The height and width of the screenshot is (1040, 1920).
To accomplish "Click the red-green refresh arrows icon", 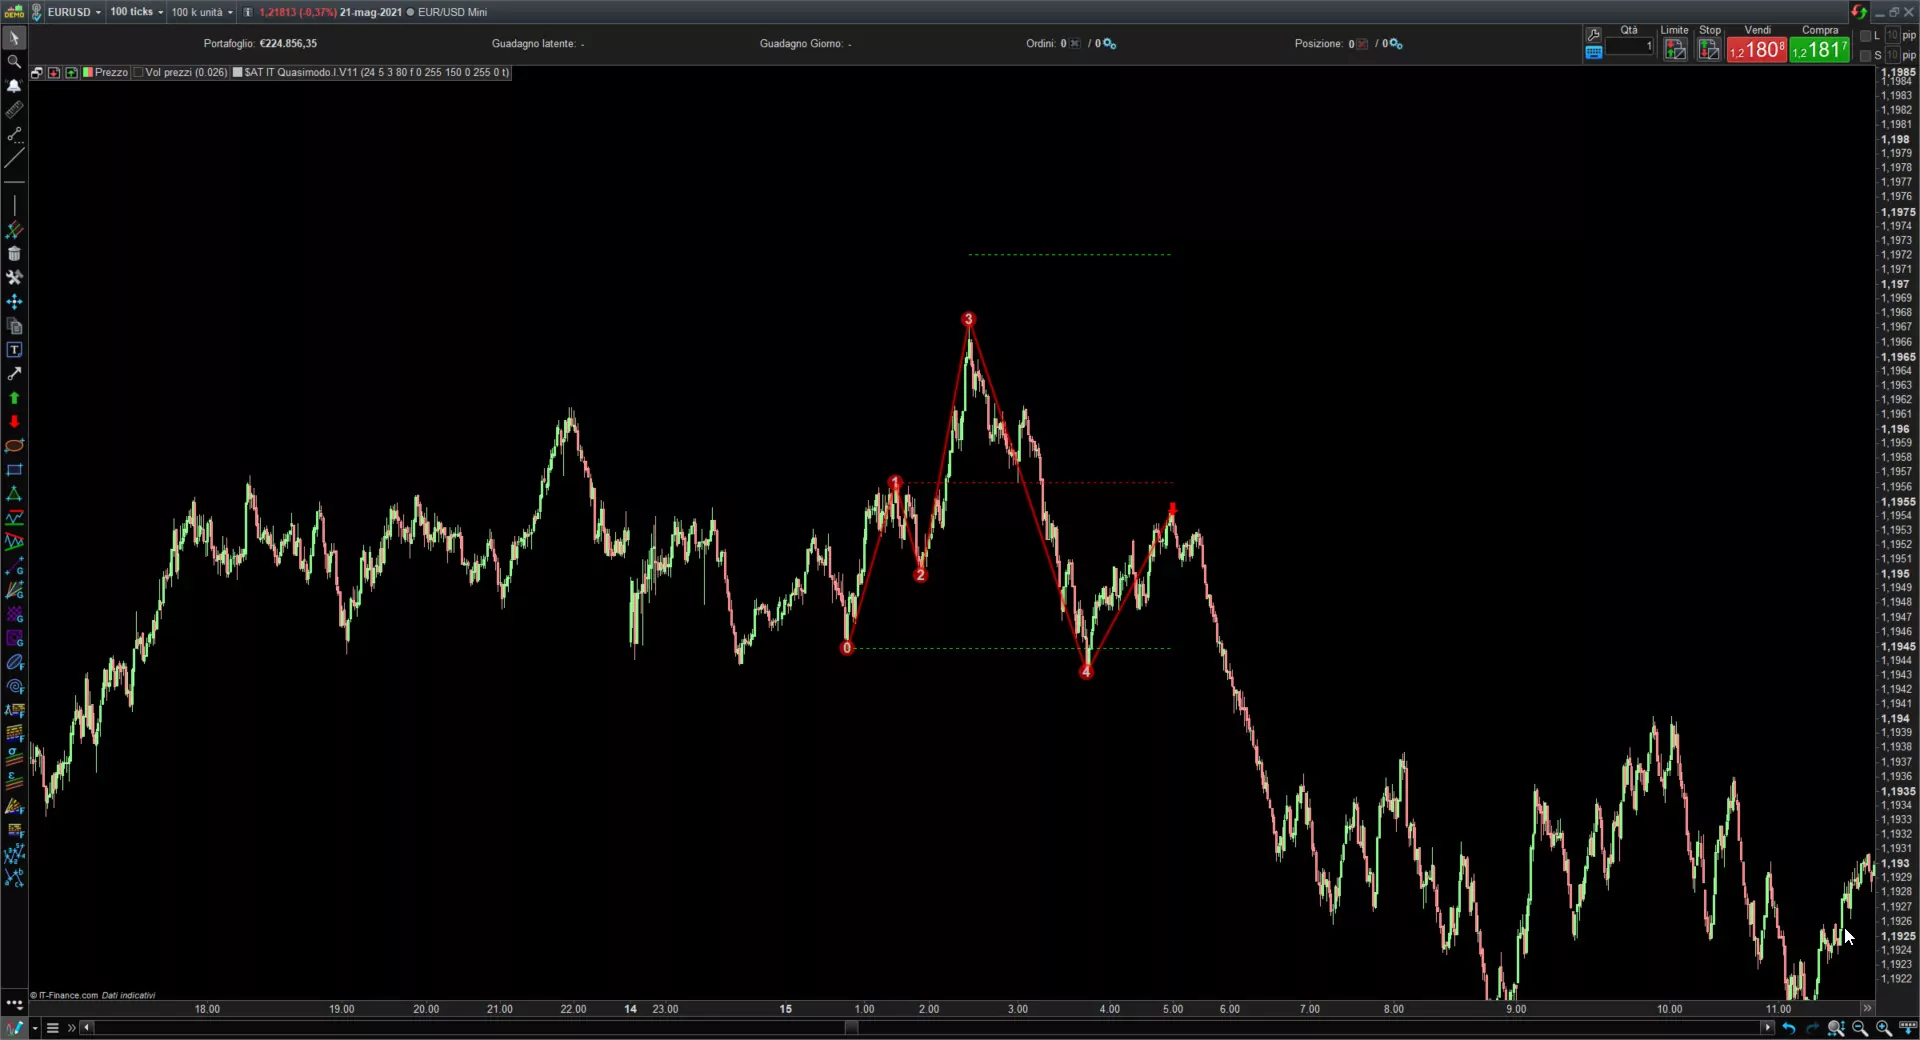I will [1858, 12].
